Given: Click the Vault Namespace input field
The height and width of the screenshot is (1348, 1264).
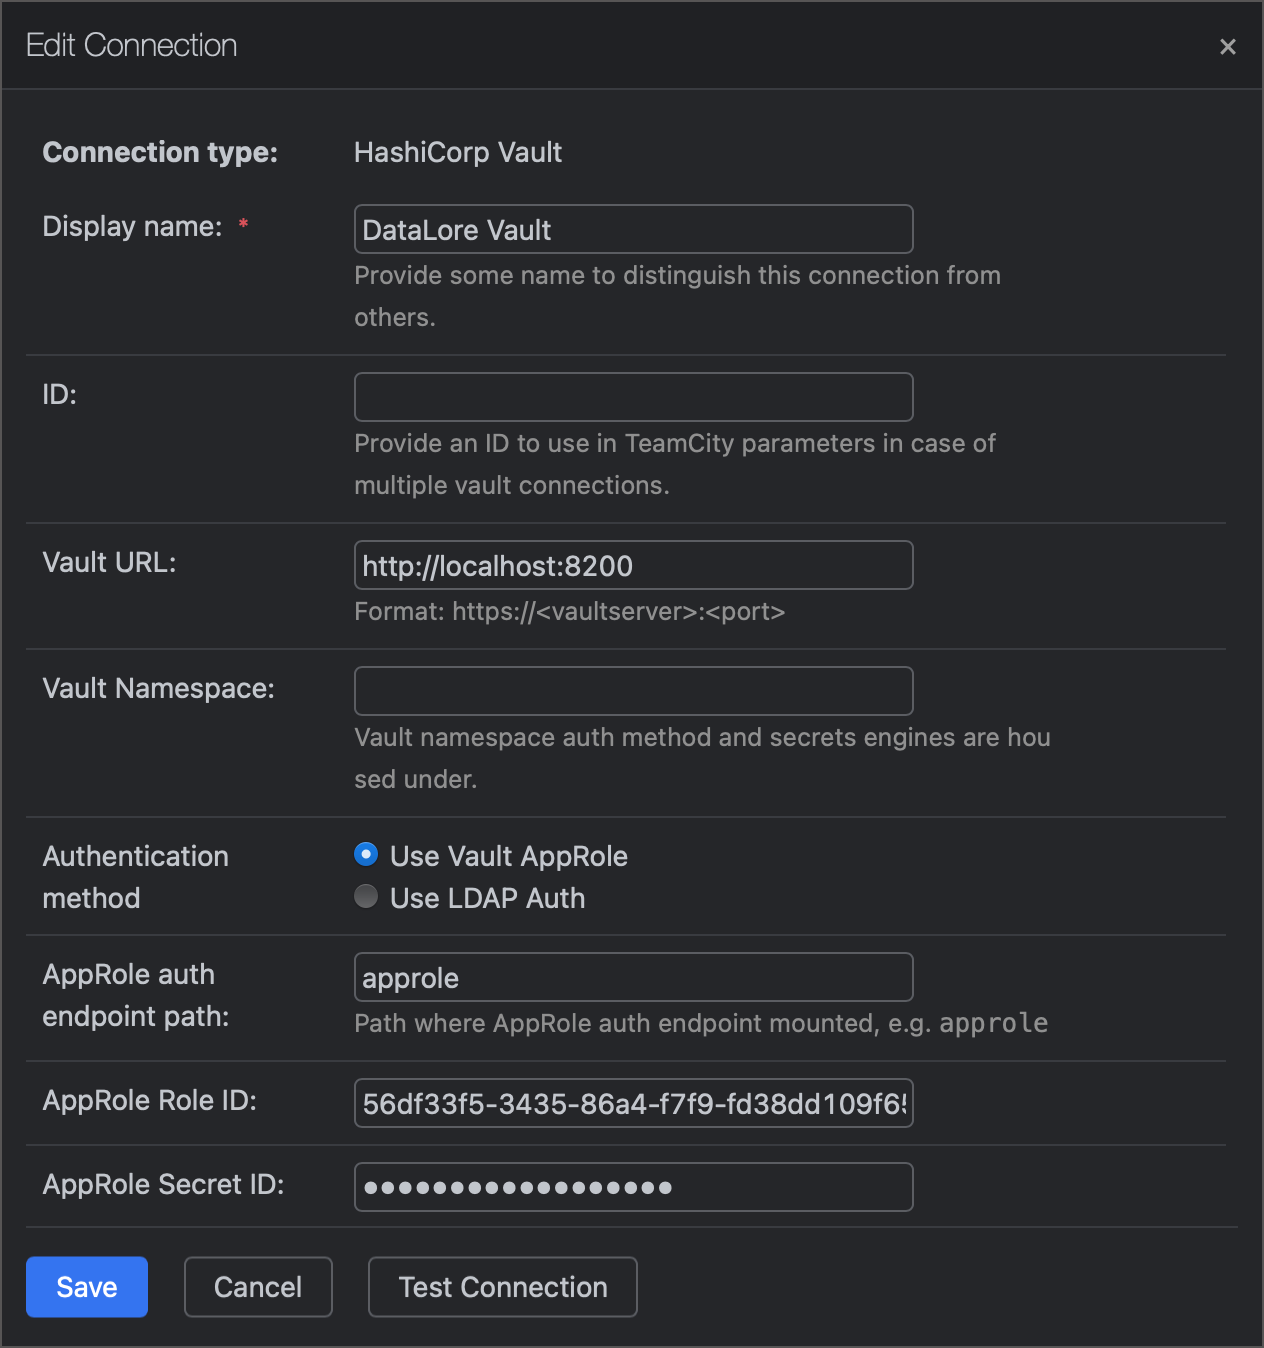Looking at the screenshot, I should 633,690.
